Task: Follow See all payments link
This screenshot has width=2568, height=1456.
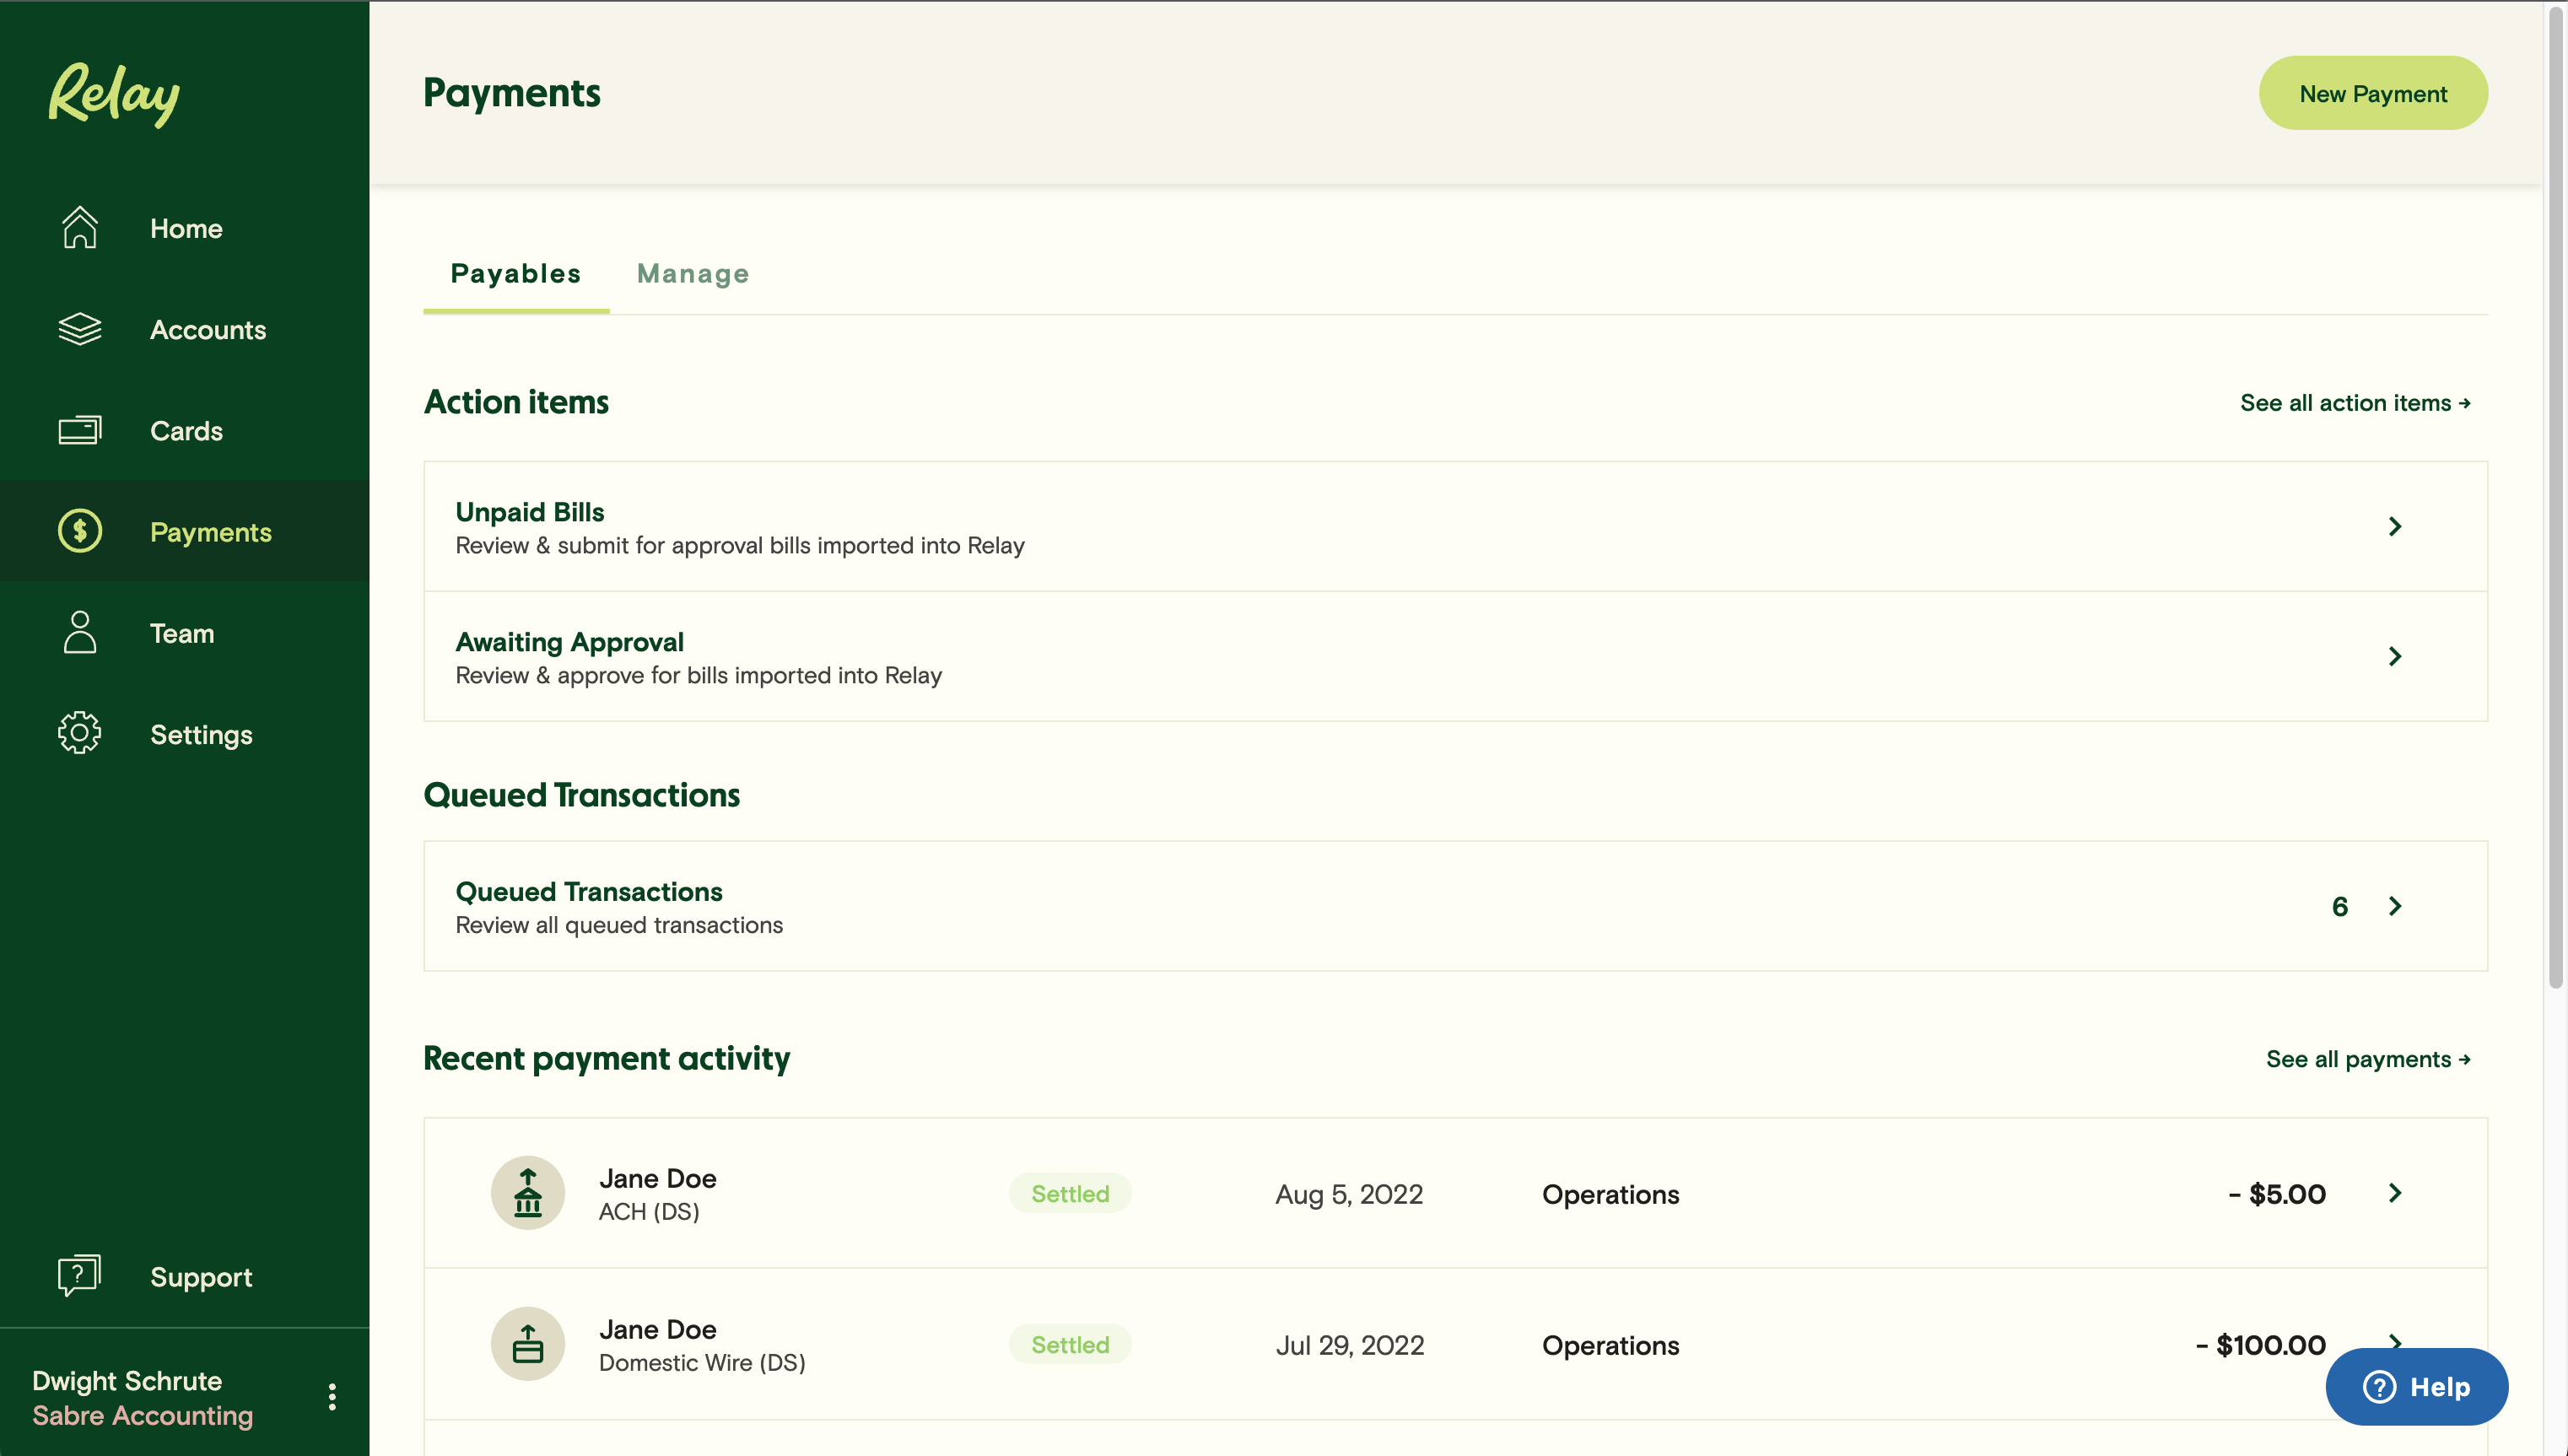Action: [2368, 1059]
